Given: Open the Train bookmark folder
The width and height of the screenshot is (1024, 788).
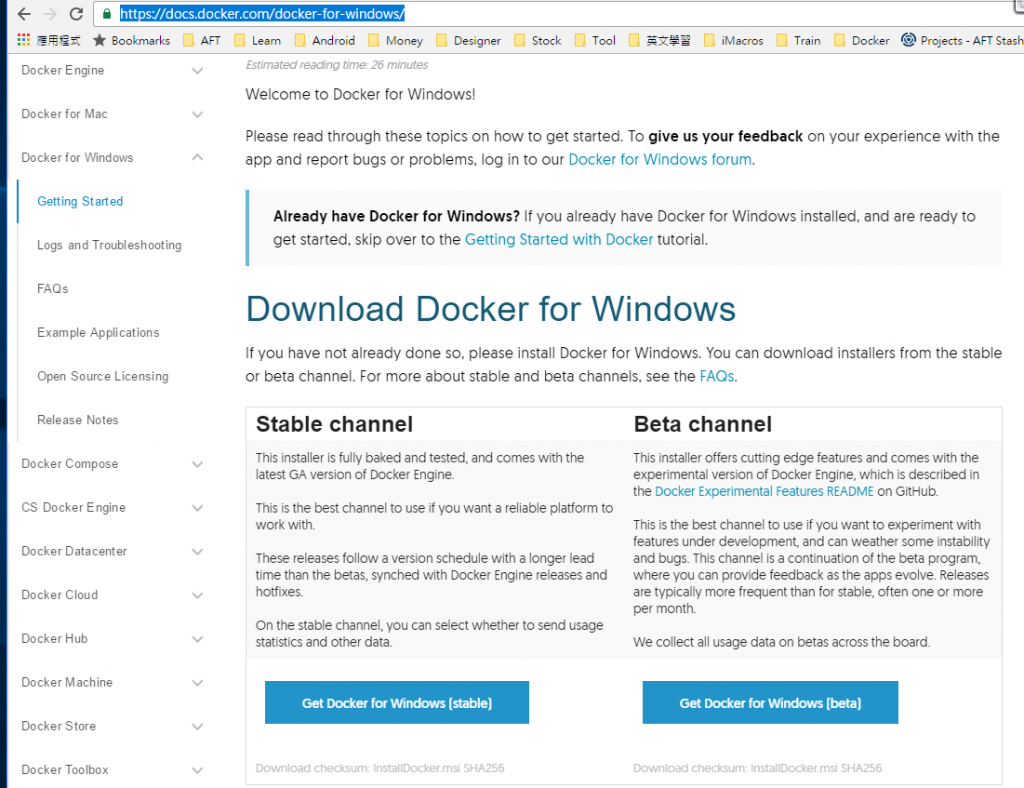Looking at the screenshot, I should [799, 40].
